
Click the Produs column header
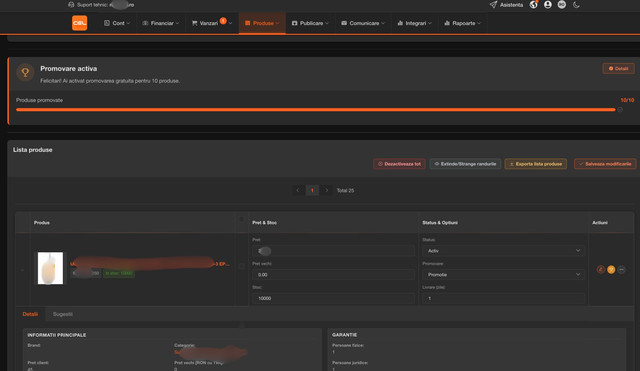click(42, 223)
